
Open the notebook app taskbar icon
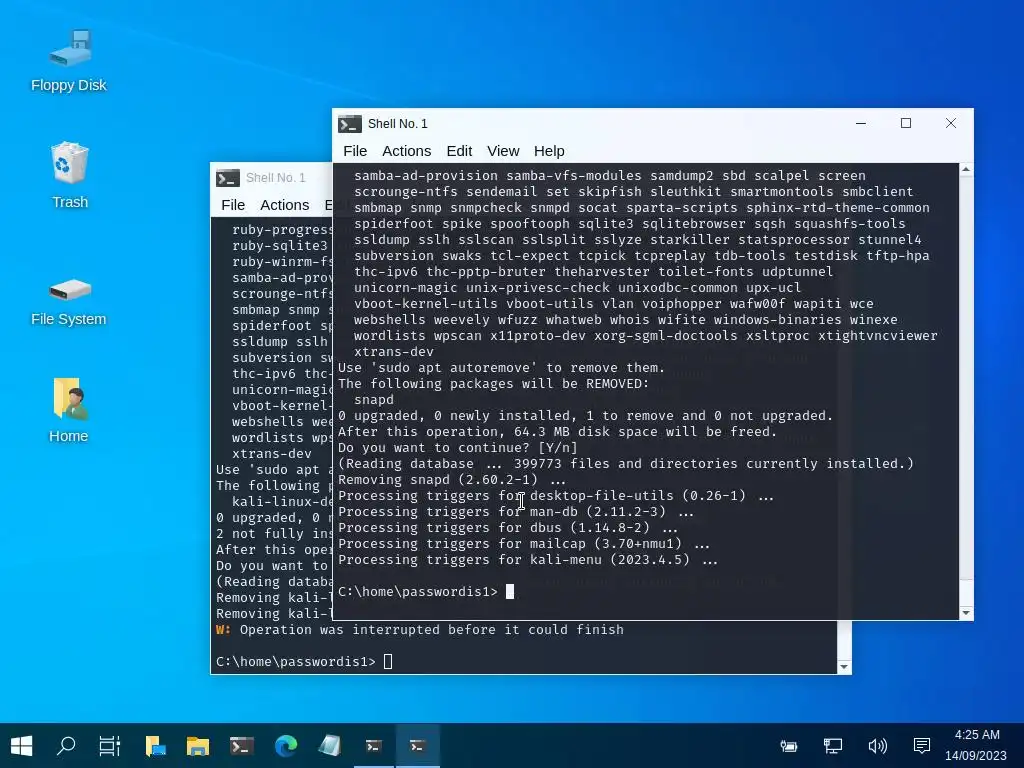point(330,746)
